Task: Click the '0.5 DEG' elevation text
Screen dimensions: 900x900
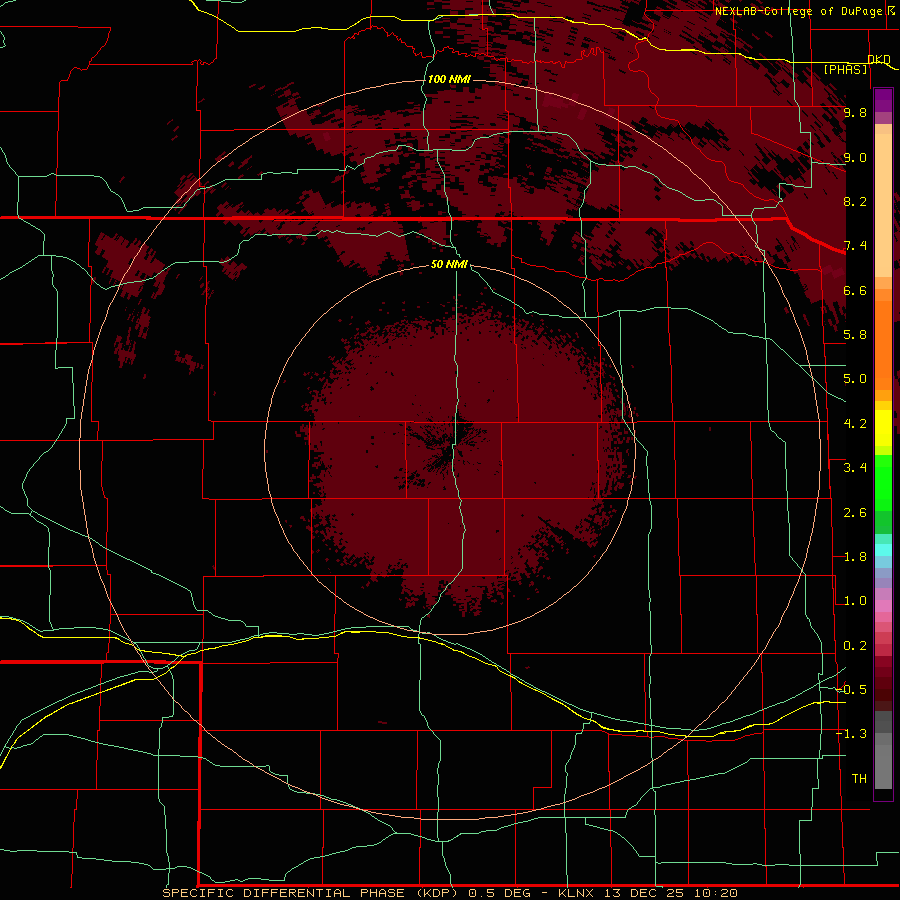Action: (501, 893)
